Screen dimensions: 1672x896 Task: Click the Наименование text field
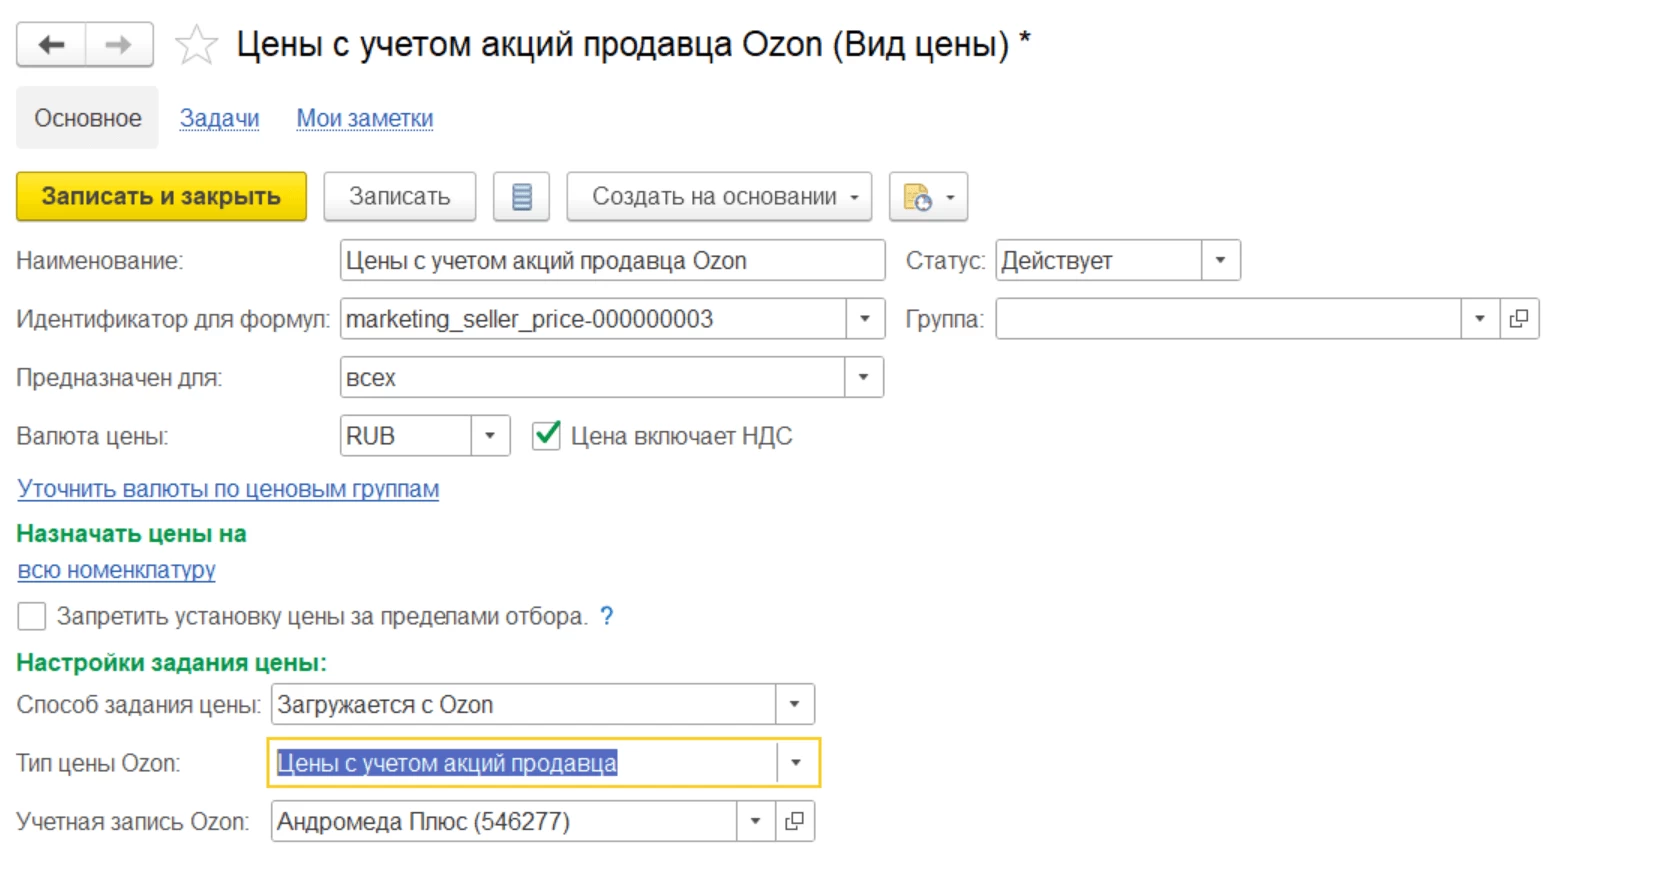pyautogui.click(x=611, y=261)
